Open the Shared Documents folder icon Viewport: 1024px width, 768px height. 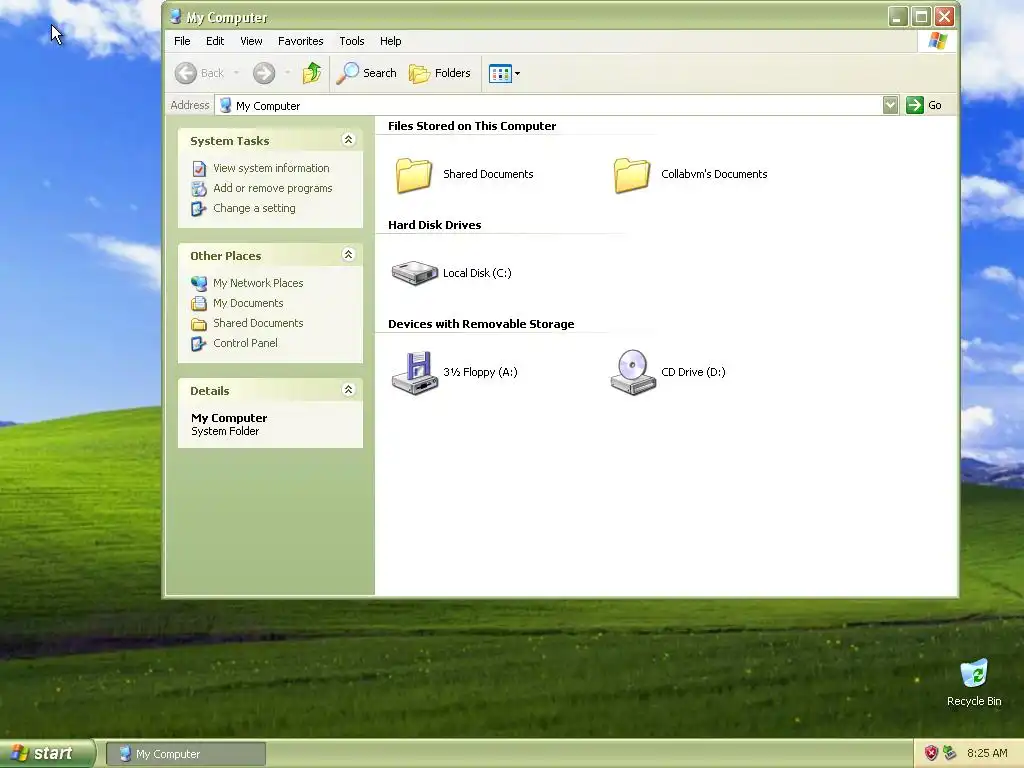pyautogui.click(x=414, y=174)
